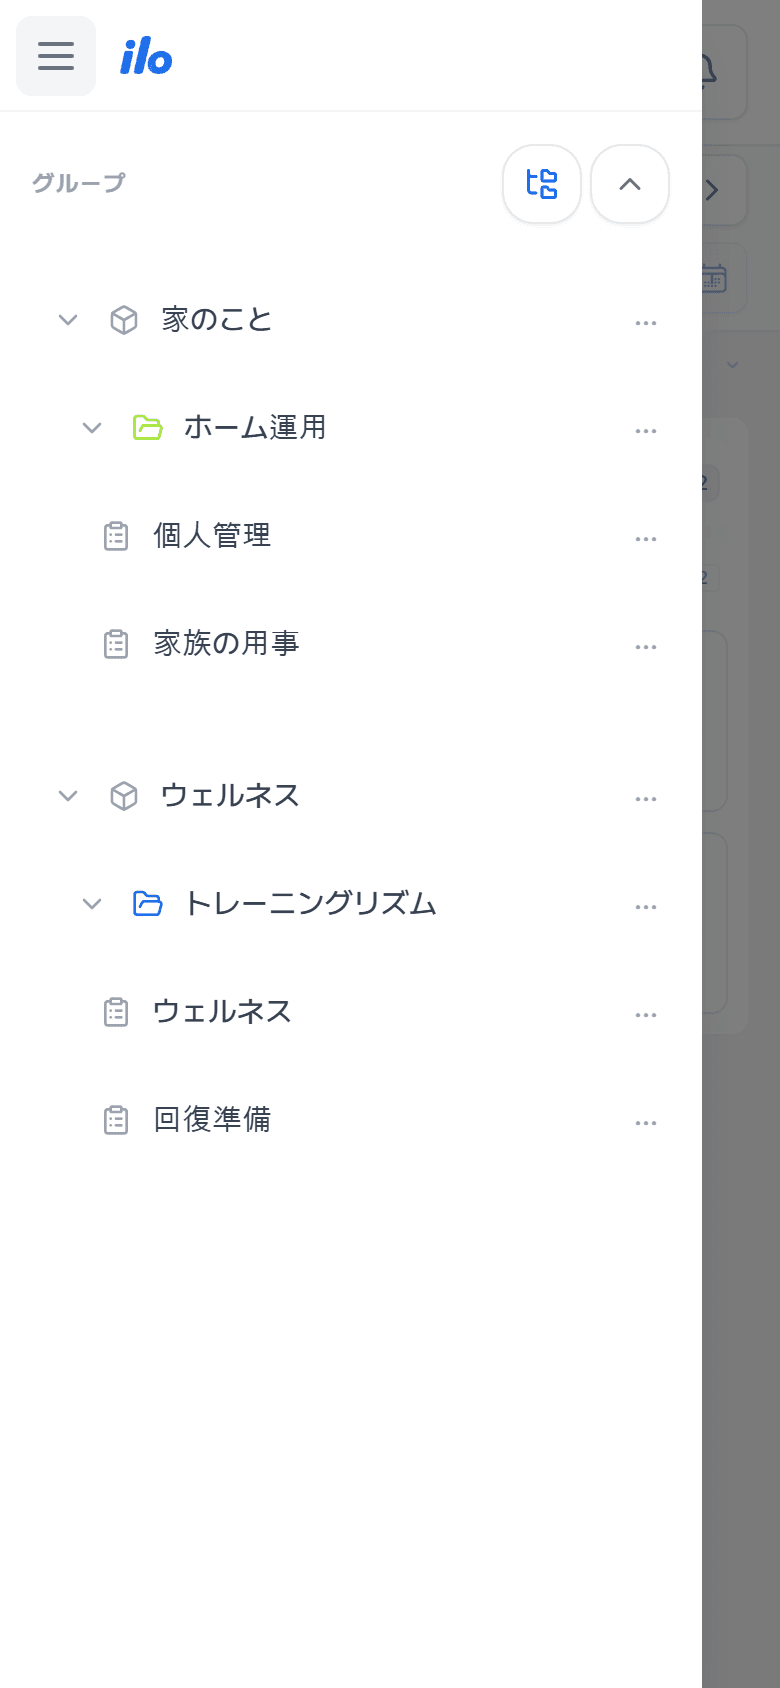Select the blue トレーニングリズム folder icon
The width and height of the screenshot is (780, 1688).
tap(148, 904)
